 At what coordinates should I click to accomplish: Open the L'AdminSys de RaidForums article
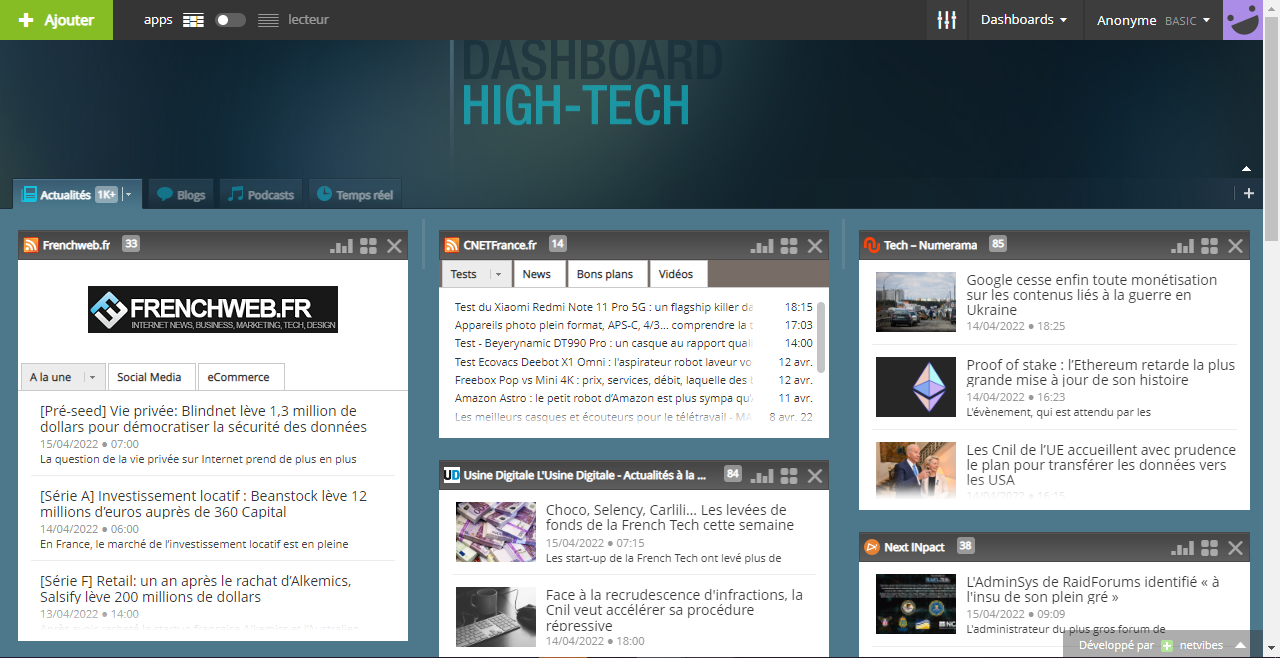click(x=1093, y=589)
